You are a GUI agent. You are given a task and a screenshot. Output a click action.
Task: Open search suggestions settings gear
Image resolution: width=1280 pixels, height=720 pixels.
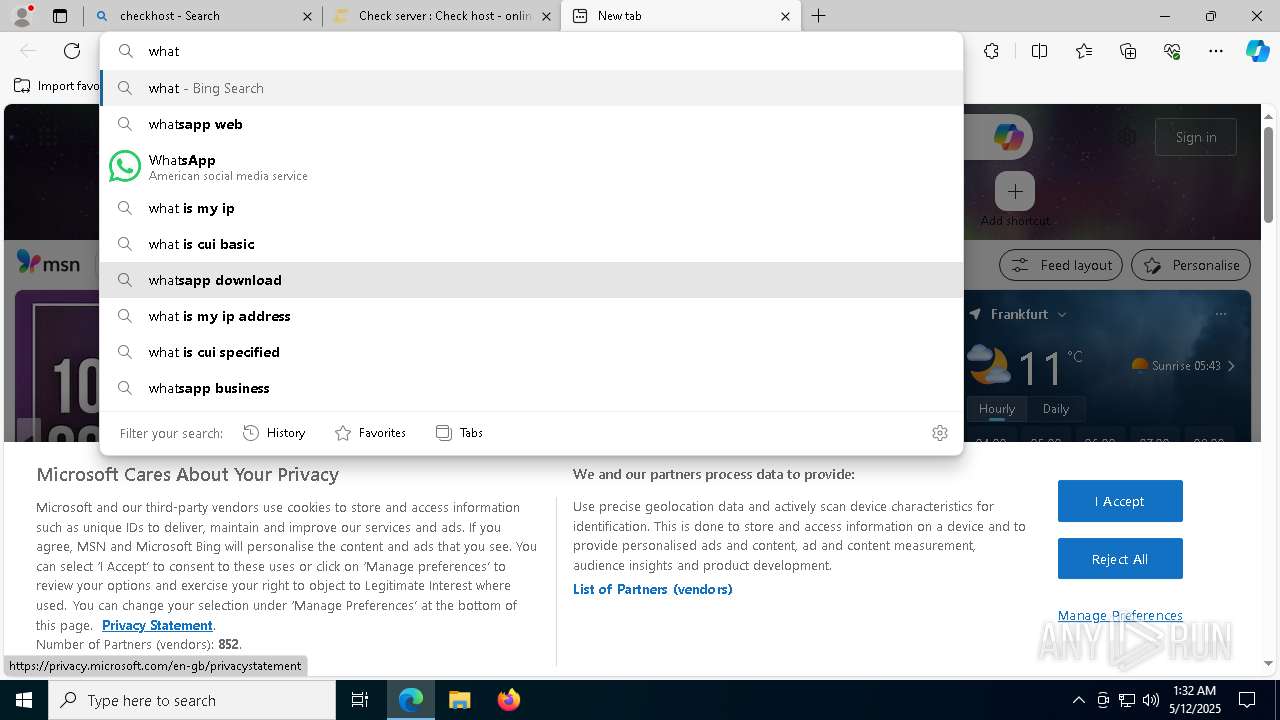click(x=939, y=433)
